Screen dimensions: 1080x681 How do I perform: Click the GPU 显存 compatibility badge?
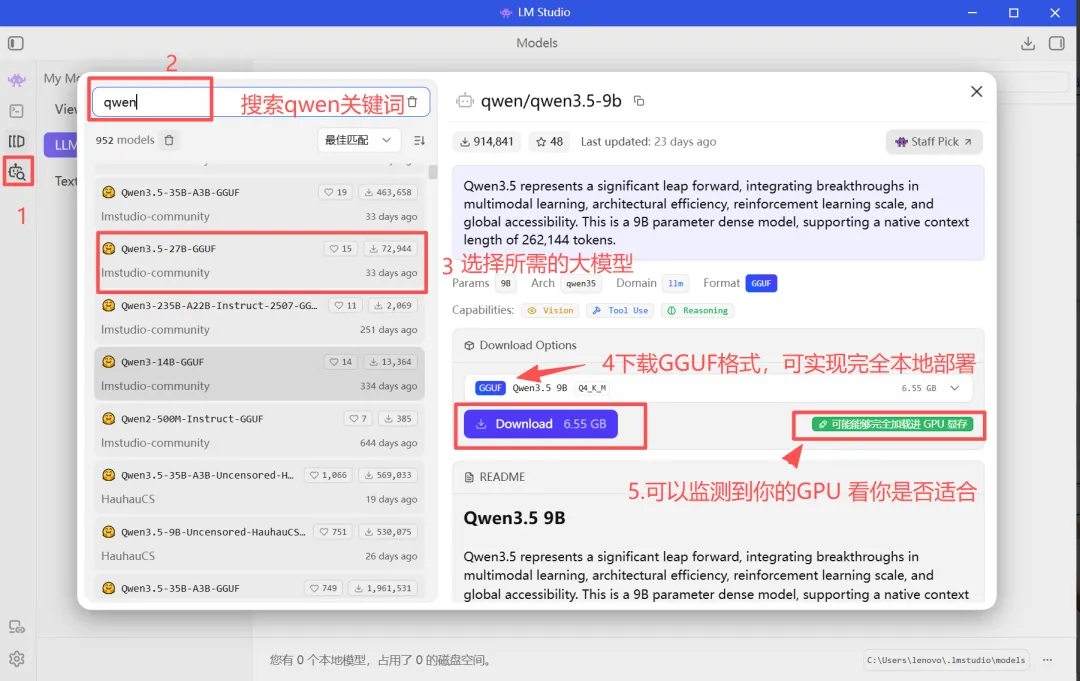tap(892, 424)
